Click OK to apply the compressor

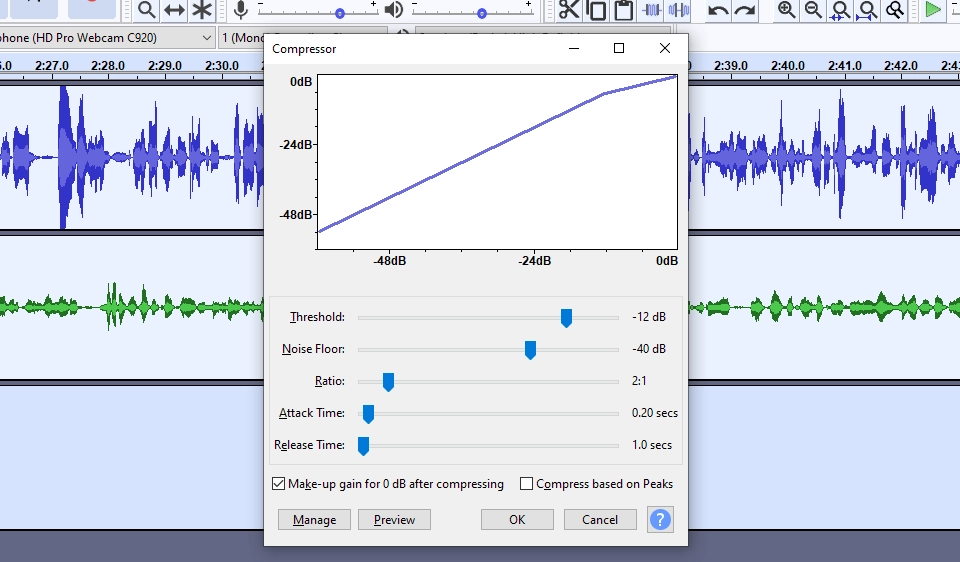click(x=517, y=519)
